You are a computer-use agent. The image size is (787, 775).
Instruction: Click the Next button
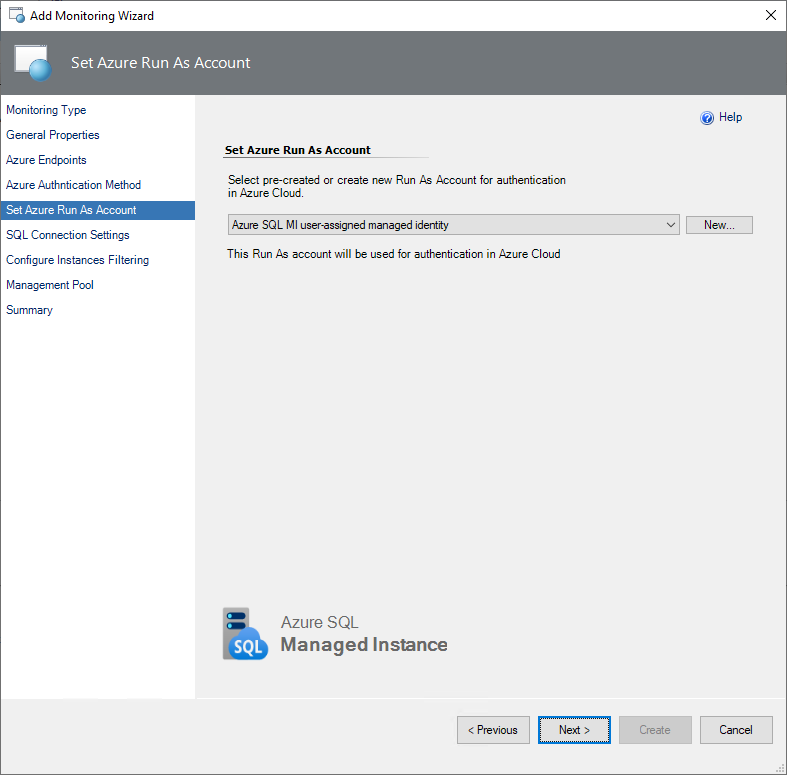(x=574, y=730)
